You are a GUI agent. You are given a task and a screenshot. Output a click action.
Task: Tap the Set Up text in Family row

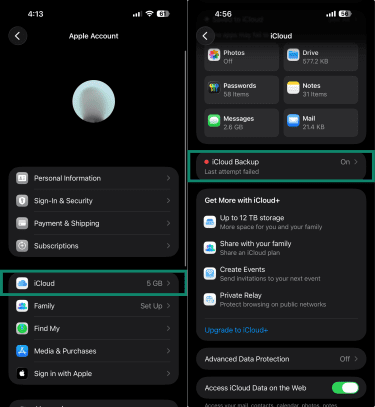point(151,306)
